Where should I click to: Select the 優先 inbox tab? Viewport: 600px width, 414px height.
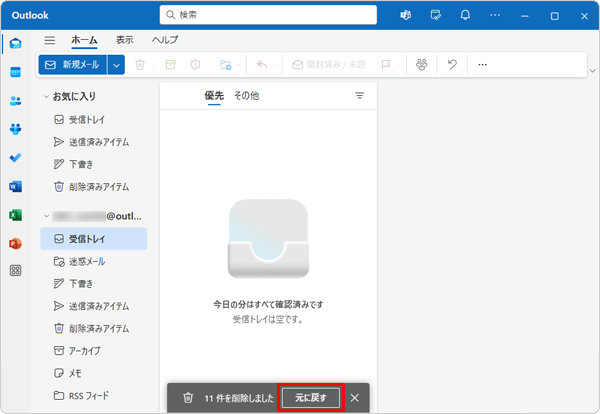click(214, 96)
